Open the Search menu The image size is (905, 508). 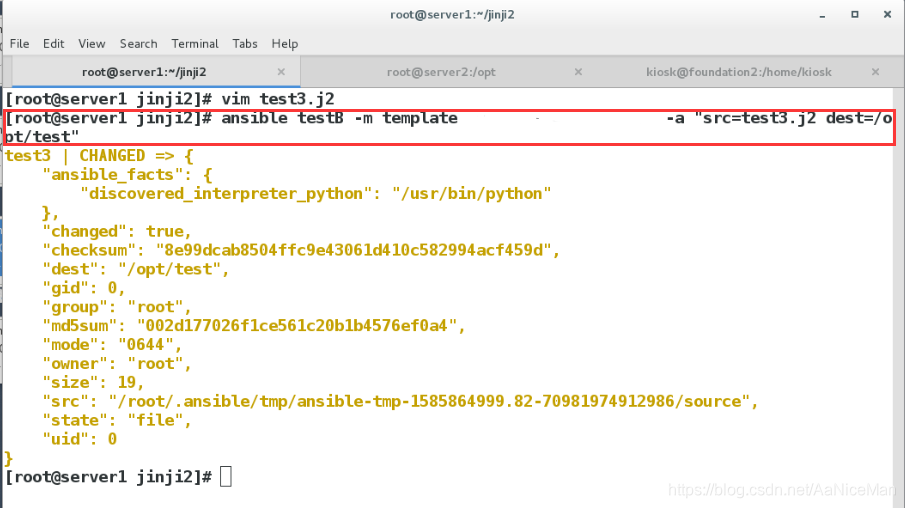tap(139, 44)
